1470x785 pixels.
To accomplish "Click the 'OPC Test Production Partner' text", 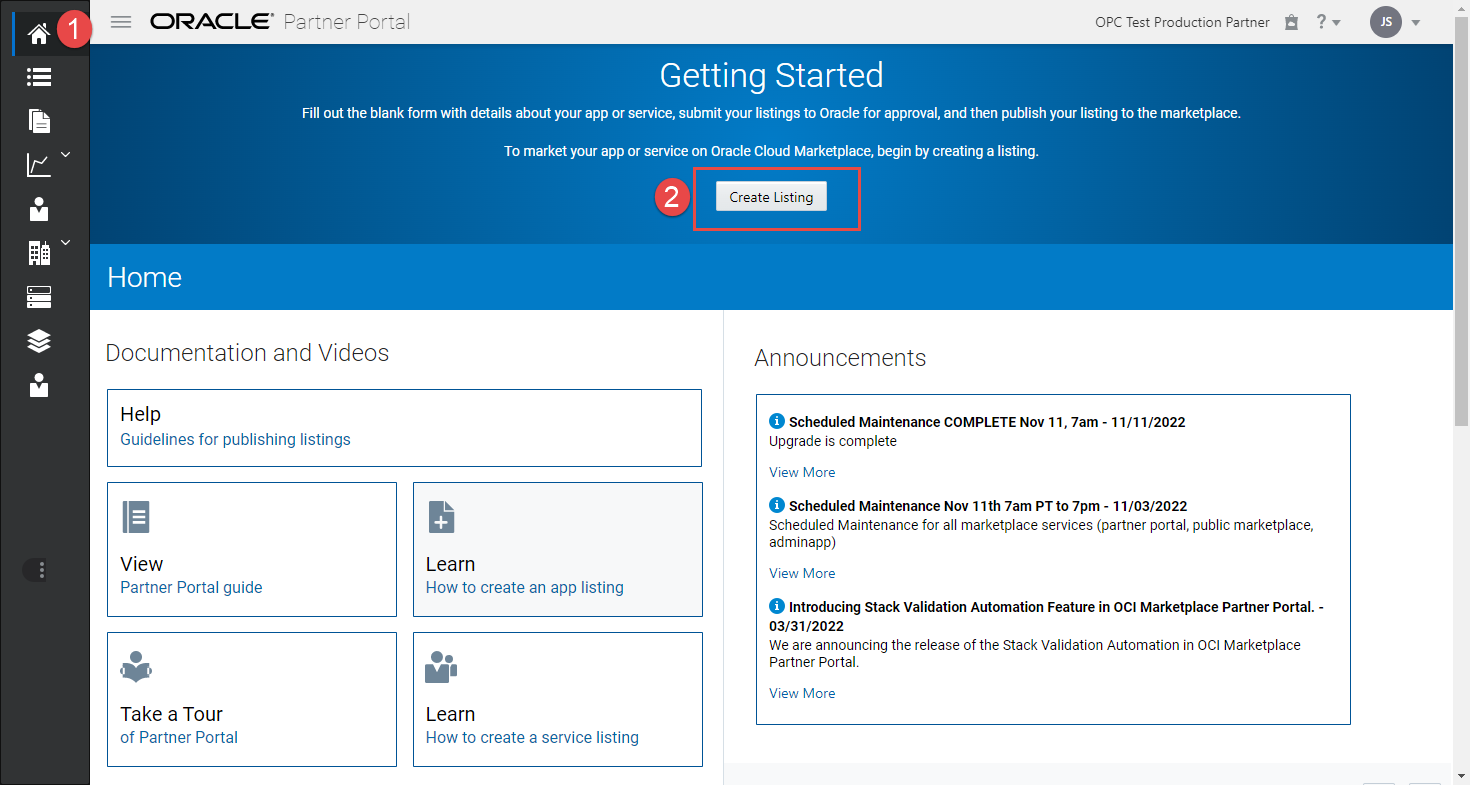I will tap(1182, 22).
